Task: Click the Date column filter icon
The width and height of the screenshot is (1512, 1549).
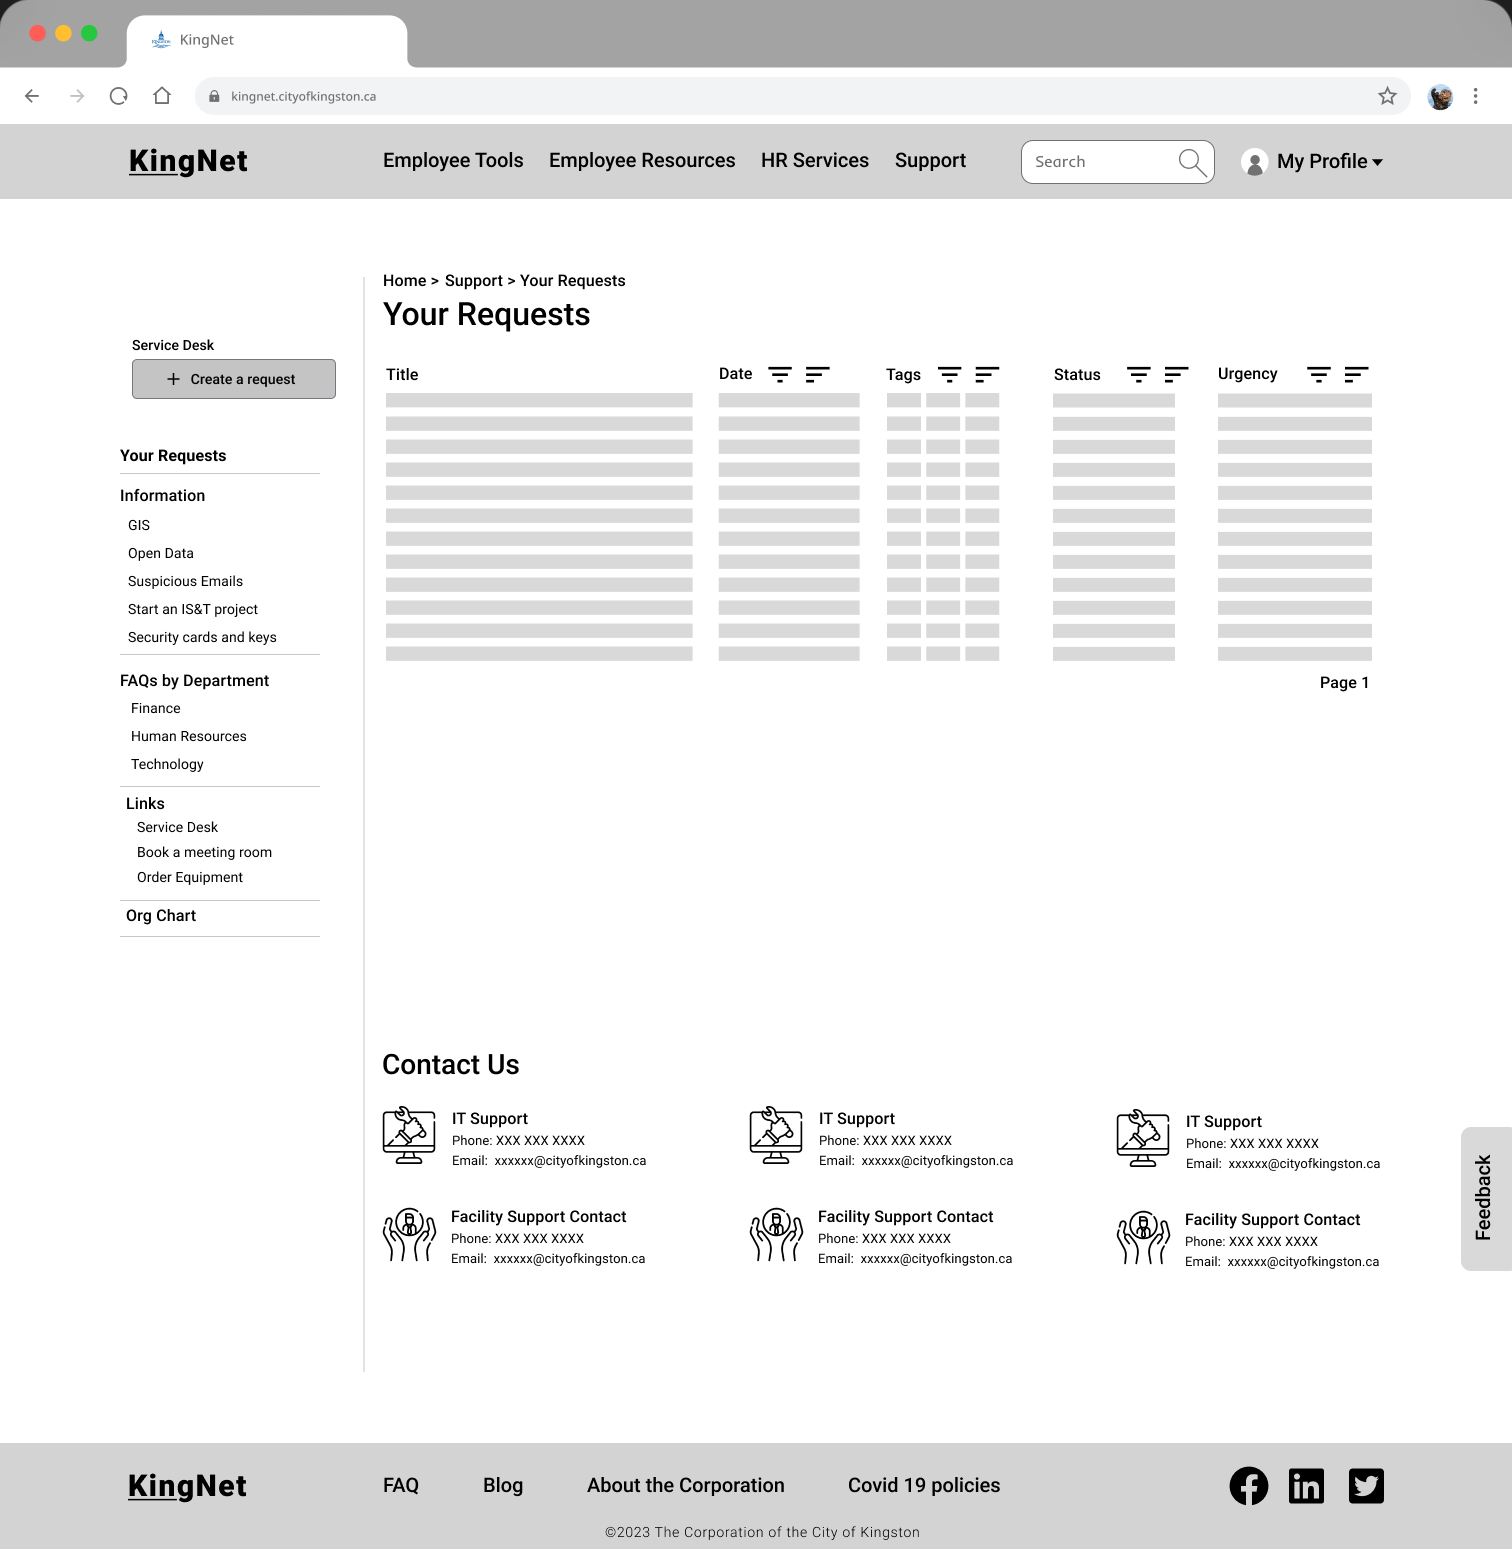Action: pyautogui.click(x=780, y=374)
